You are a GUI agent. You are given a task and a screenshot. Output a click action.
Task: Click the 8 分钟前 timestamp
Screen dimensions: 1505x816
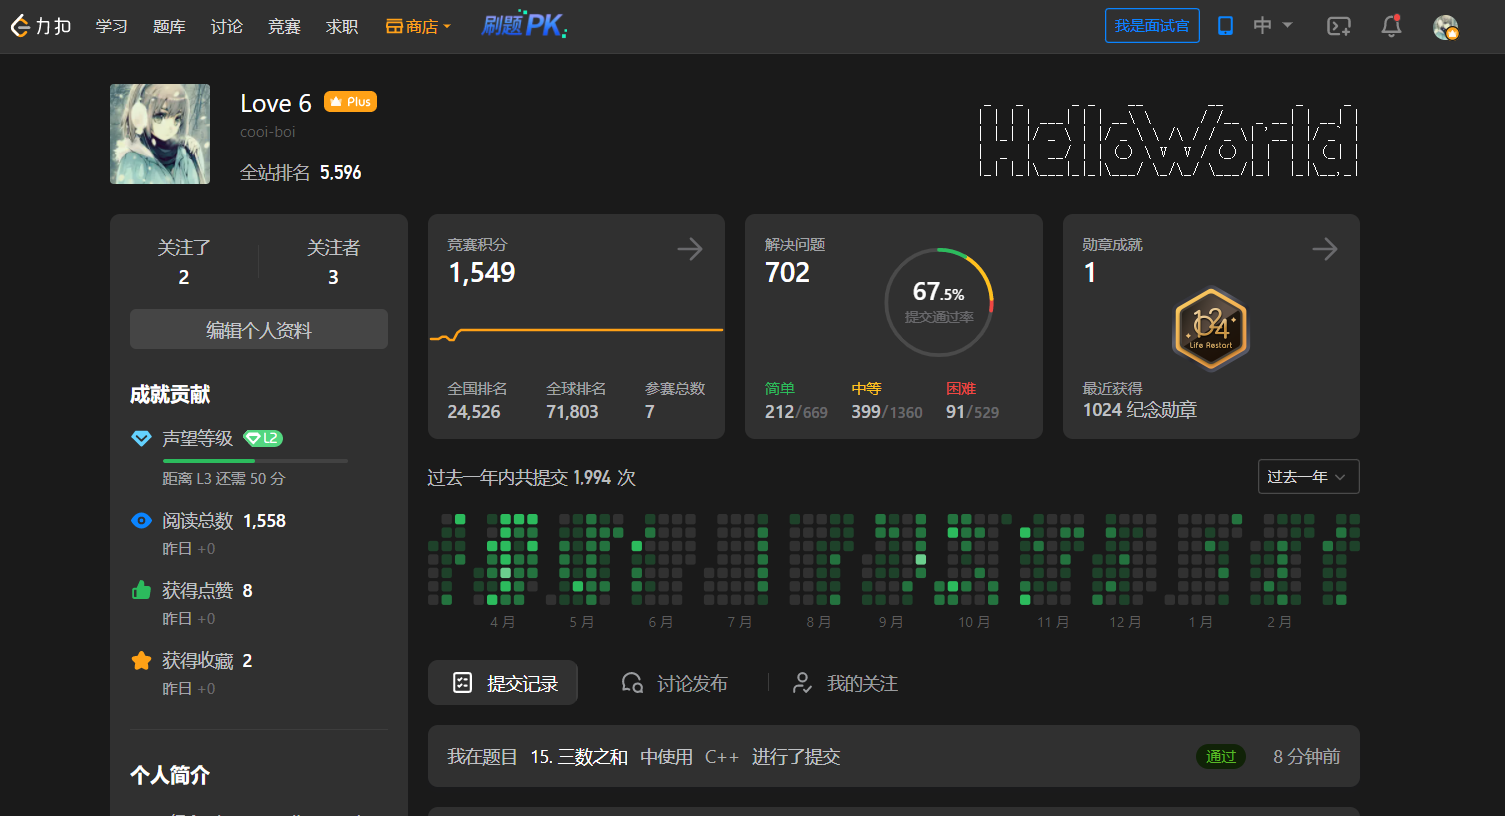pos(1306,757)
